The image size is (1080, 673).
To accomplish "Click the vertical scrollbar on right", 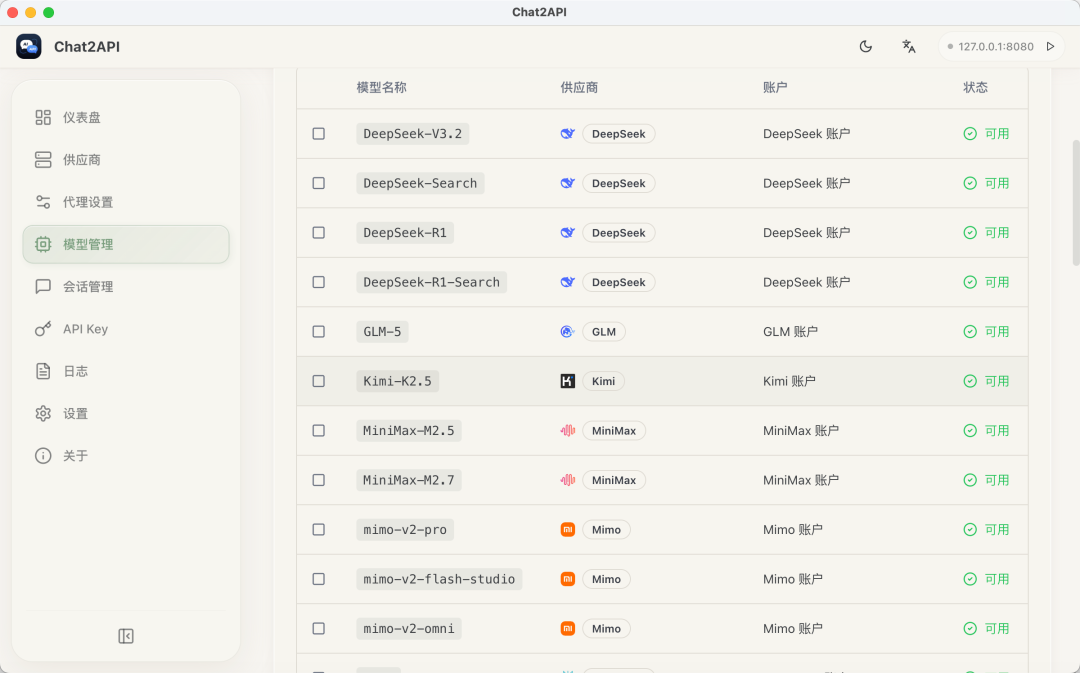I will [x=1076, y=203].
